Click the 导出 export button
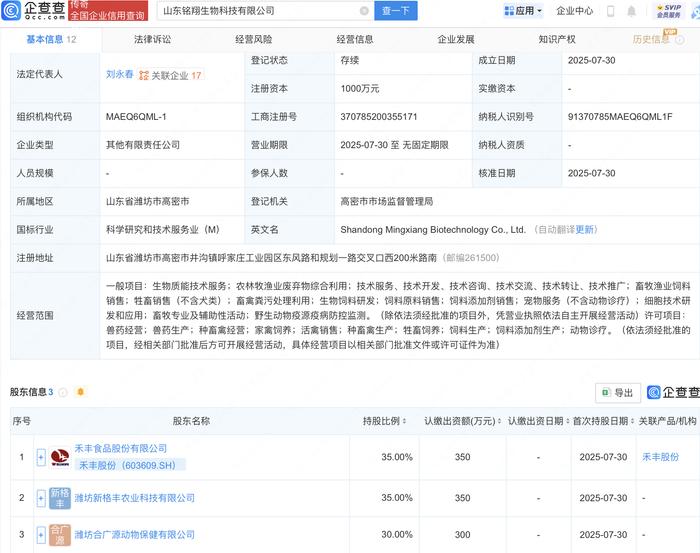 point(618,393)
